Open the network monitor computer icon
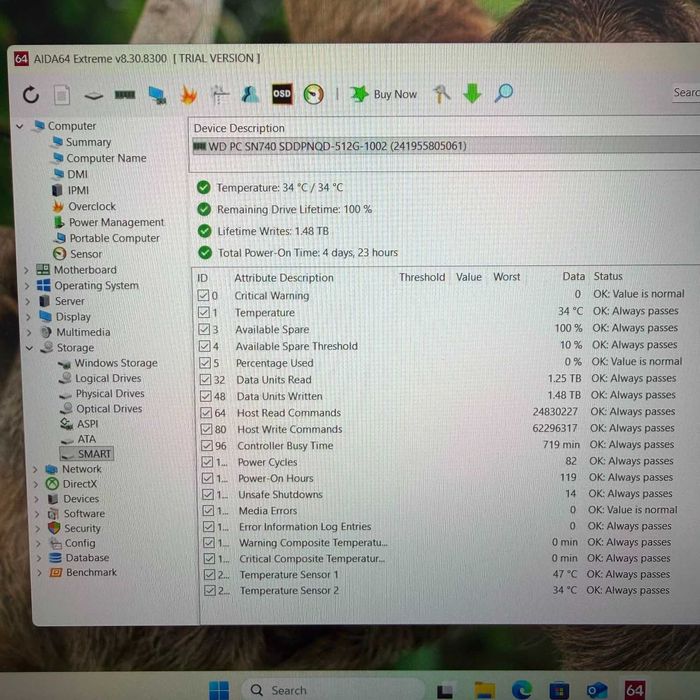Screen dimensions: 700x700 click(x=157, y=95)
